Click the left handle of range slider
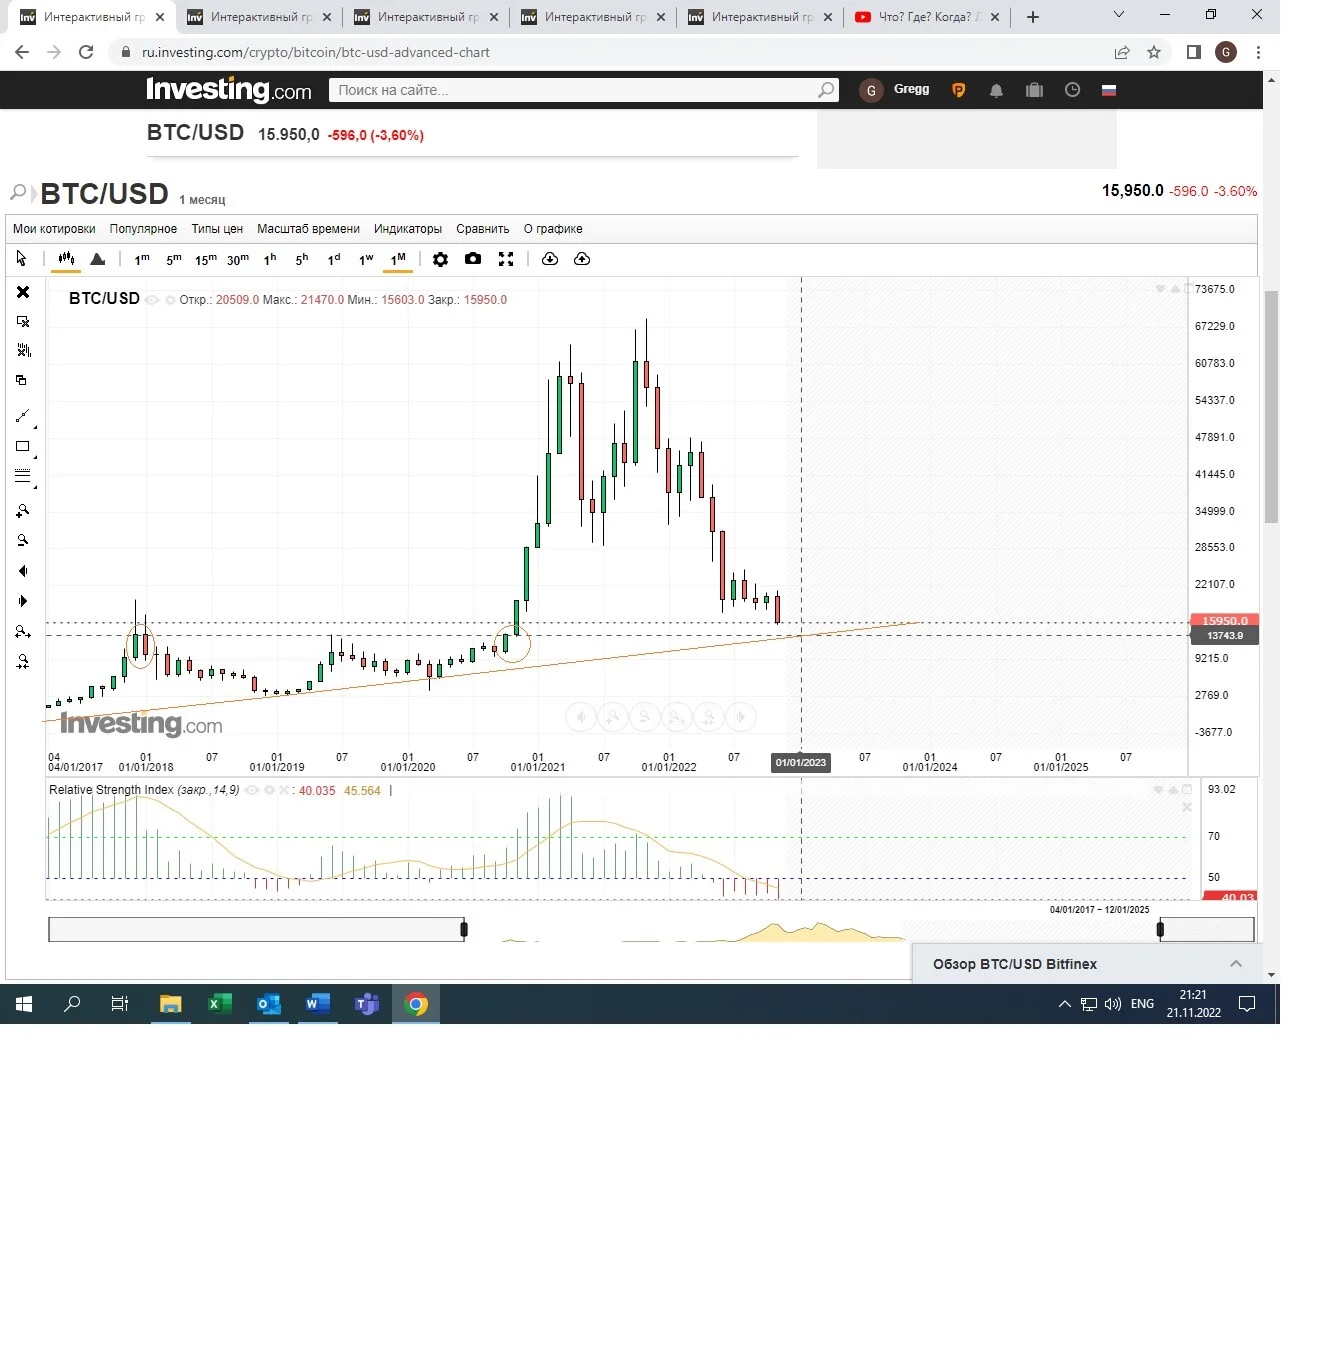Image resolution: width=1321 pixels, height=1362 pixels. coord(464,930)
